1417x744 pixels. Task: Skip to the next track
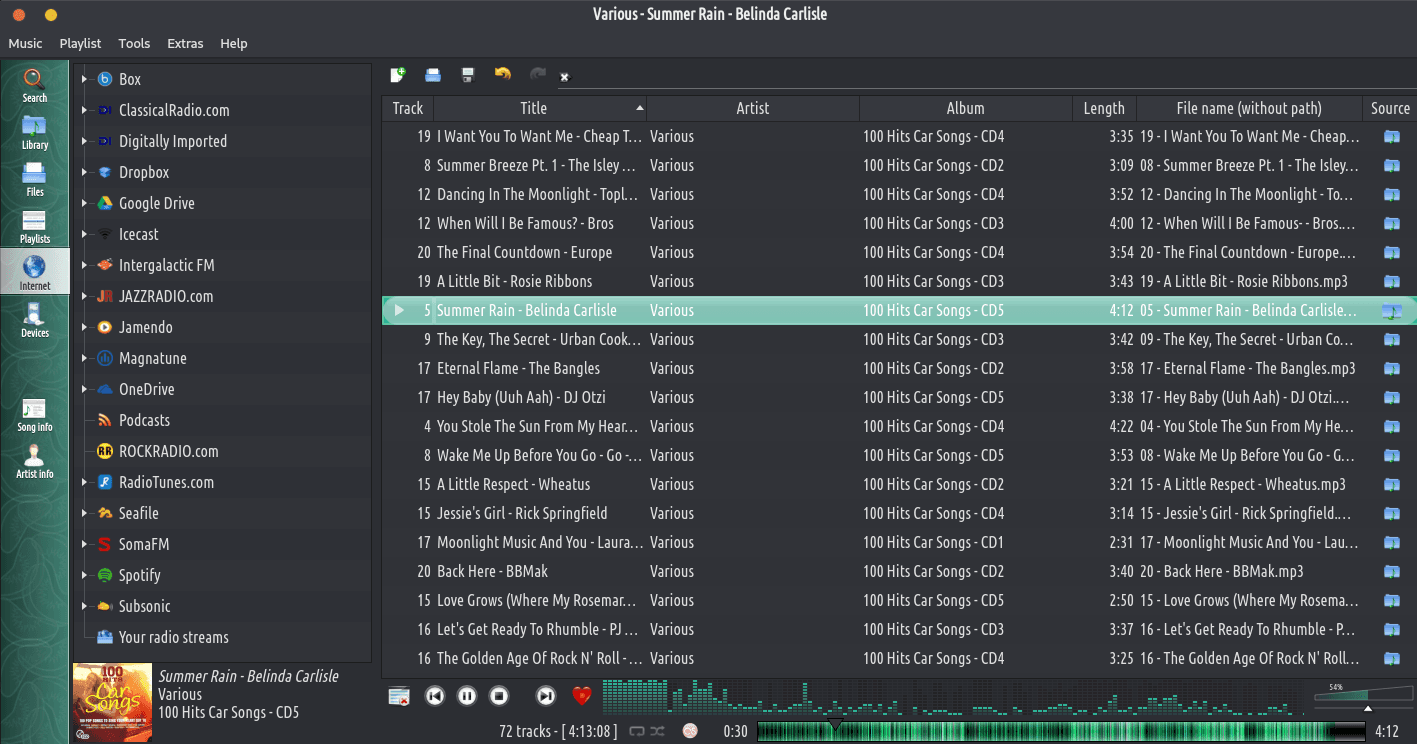point(545,696)
